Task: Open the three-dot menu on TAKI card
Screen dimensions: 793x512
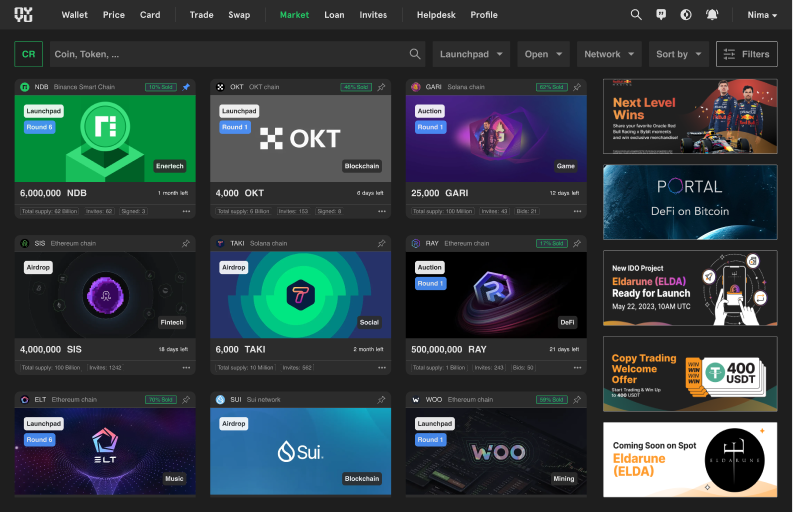Action: [381, 367]
